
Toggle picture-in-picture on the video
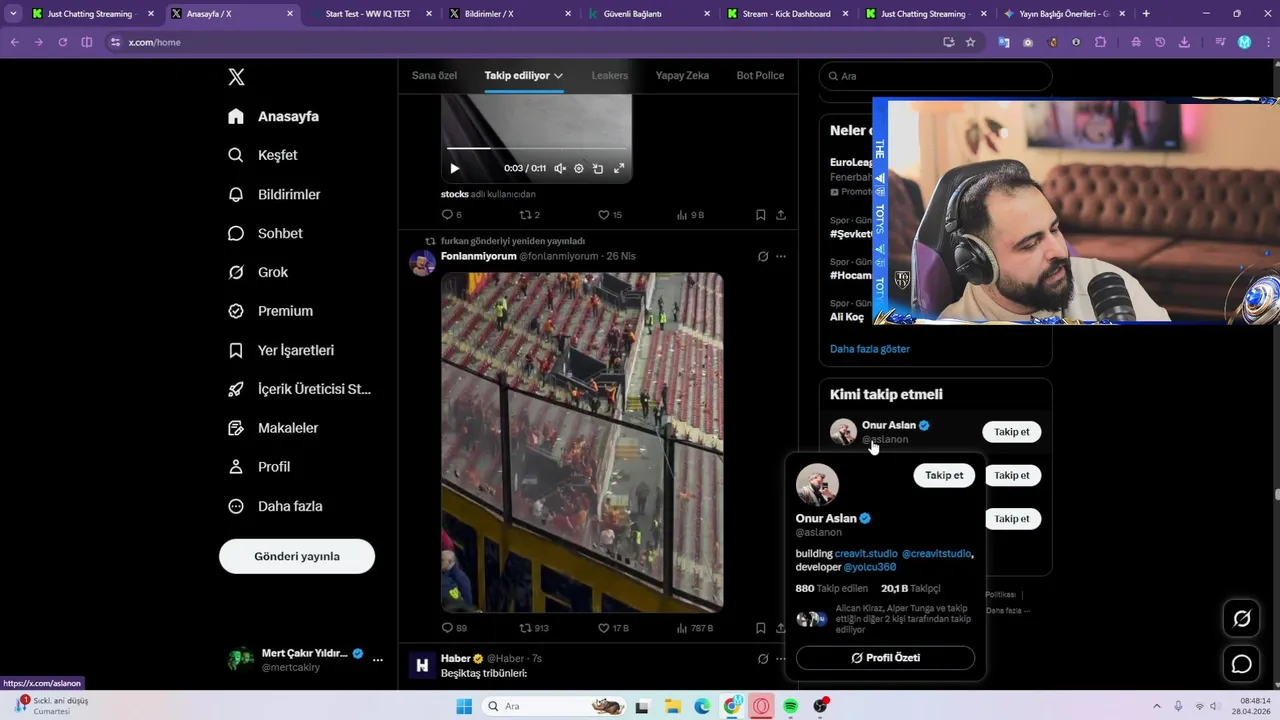coord(598,168)
